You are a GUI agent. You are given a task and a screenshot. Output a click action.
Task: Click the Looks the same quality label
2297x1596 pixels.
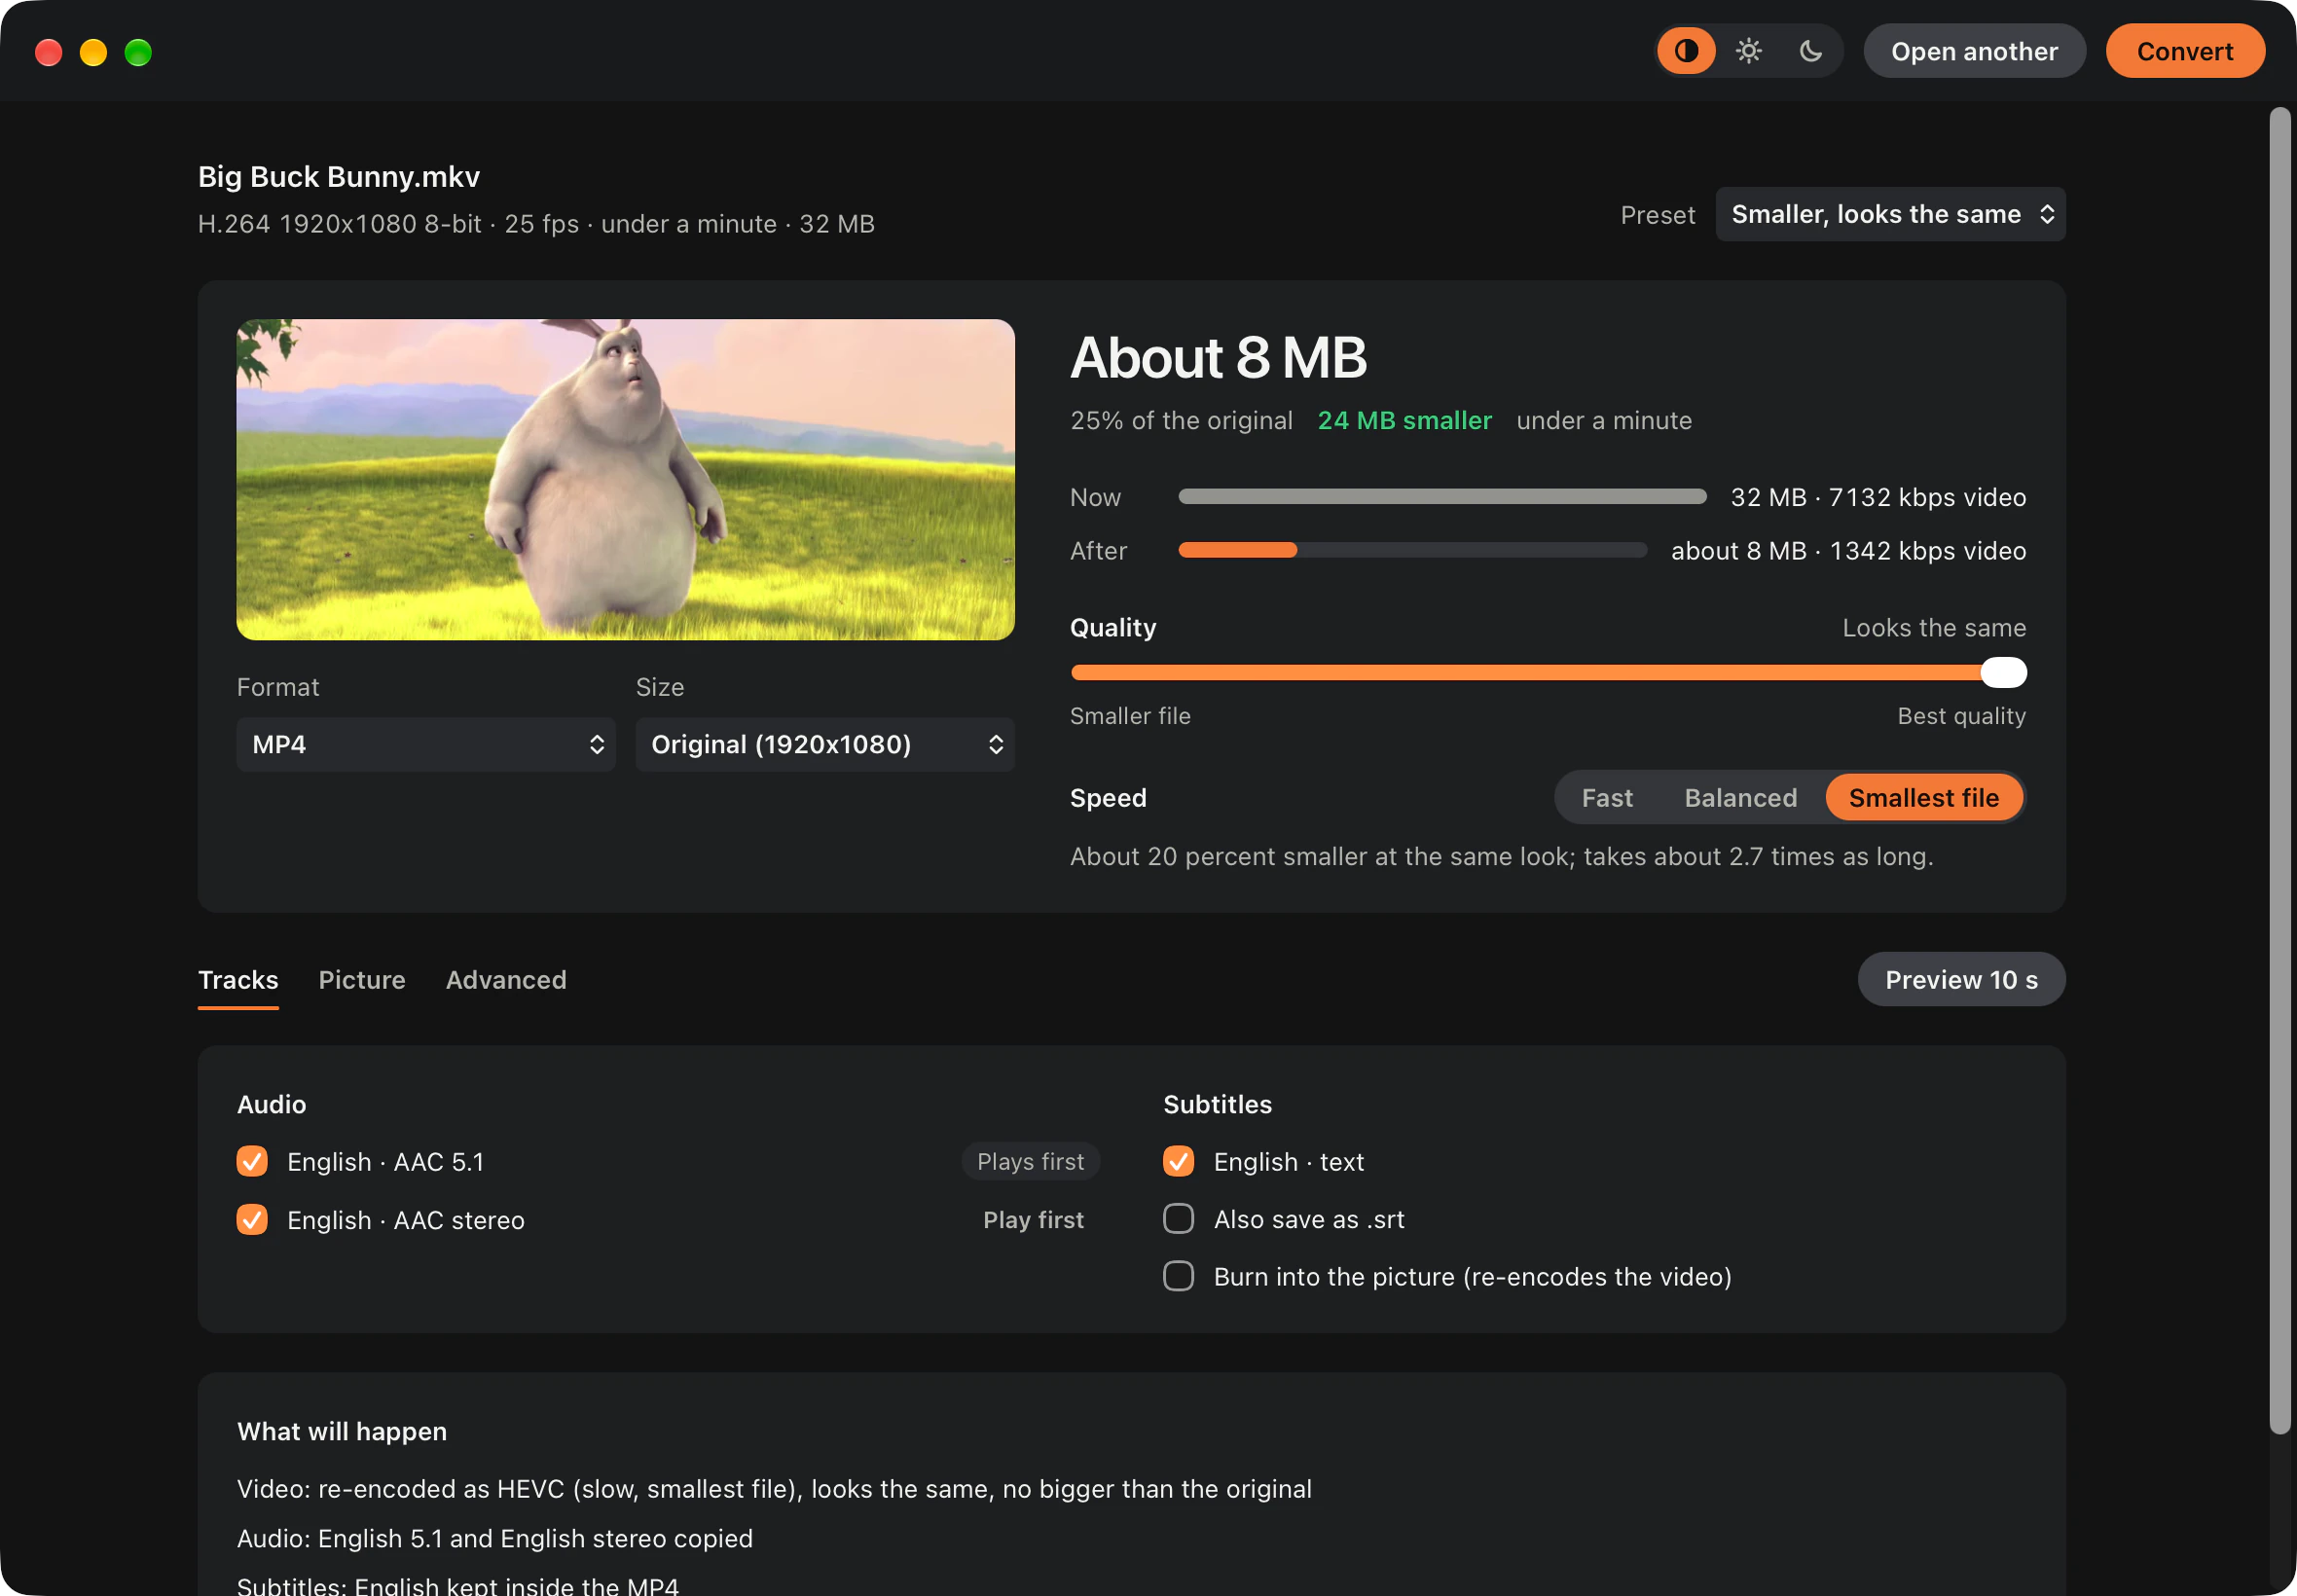click(x=1934, y=628)
